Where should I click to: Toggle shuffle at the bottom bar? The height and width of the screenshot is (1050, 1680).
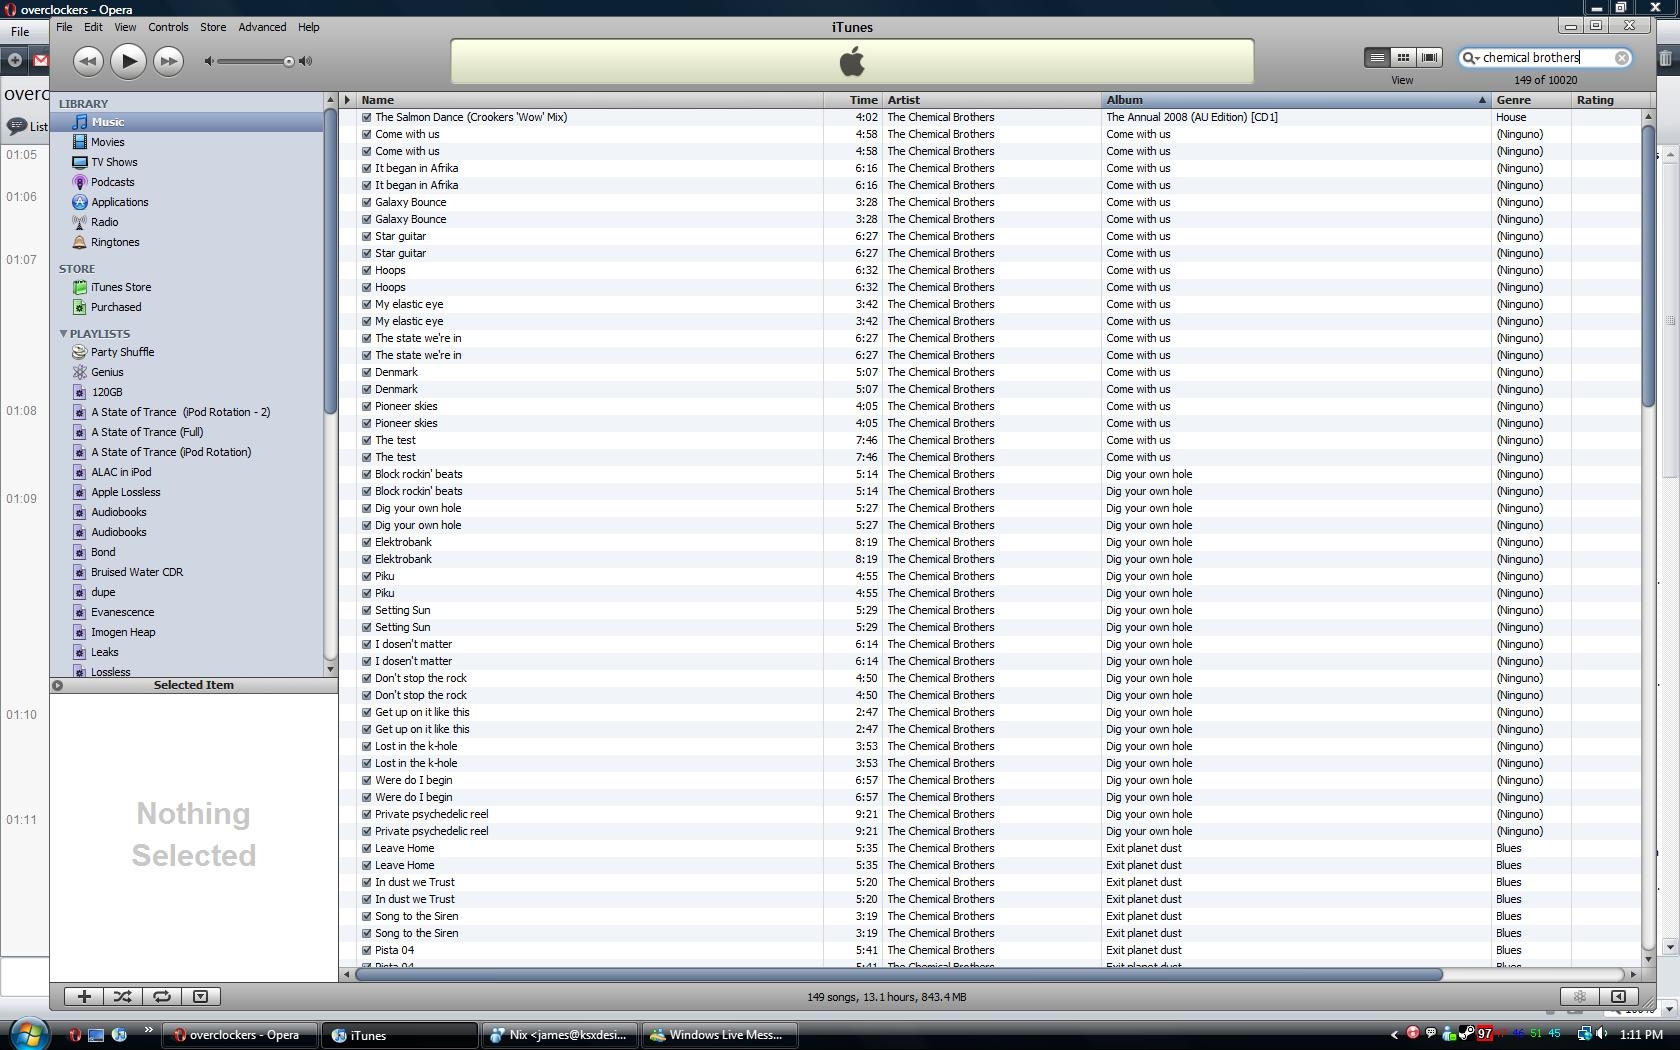[122, 996]
